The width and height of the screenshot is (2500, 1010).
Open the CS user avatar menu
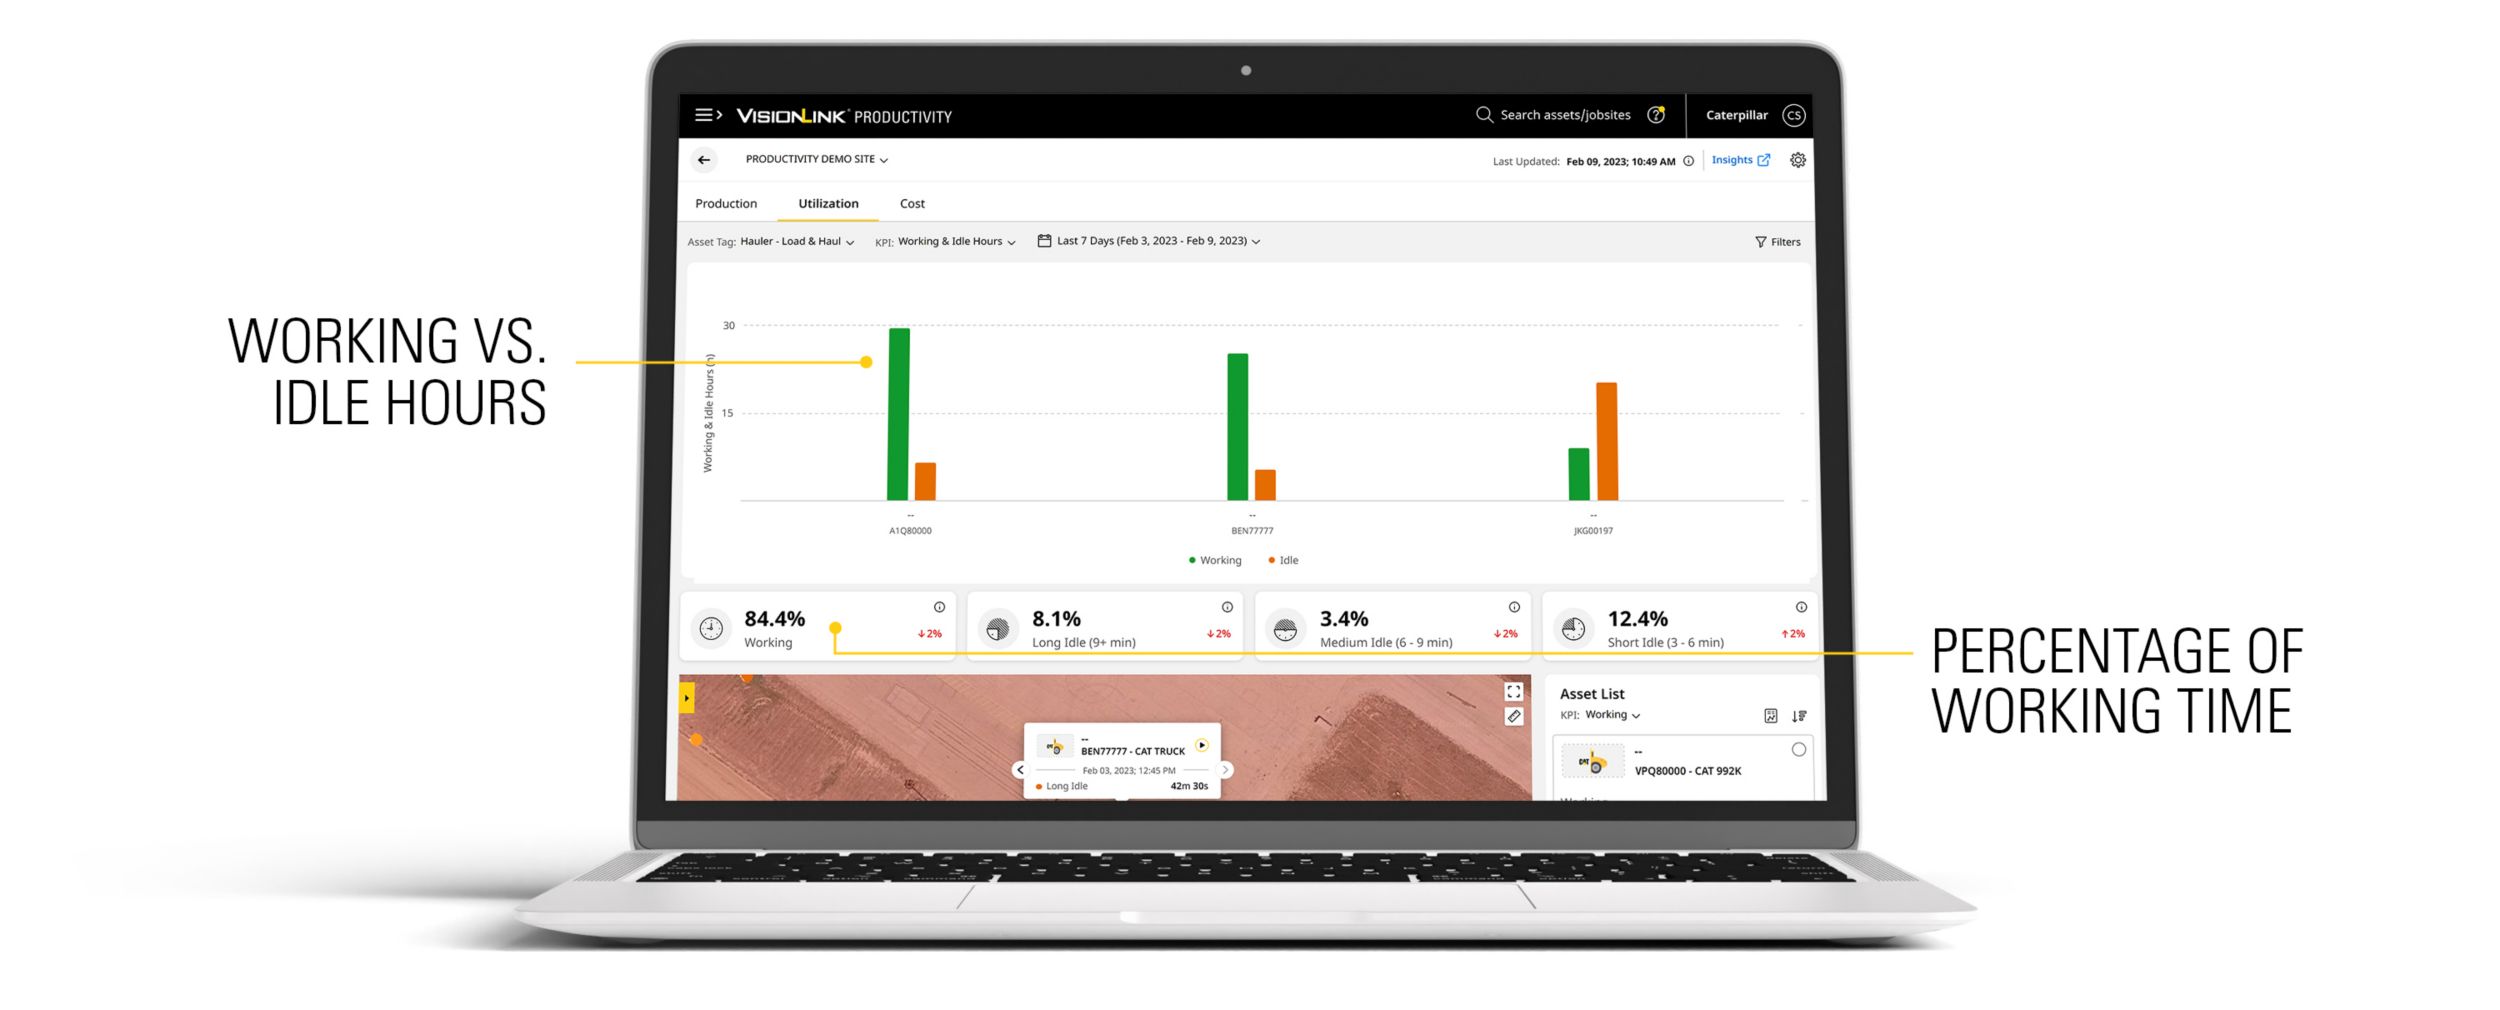pyautogui.click(x=1794, y=115)
